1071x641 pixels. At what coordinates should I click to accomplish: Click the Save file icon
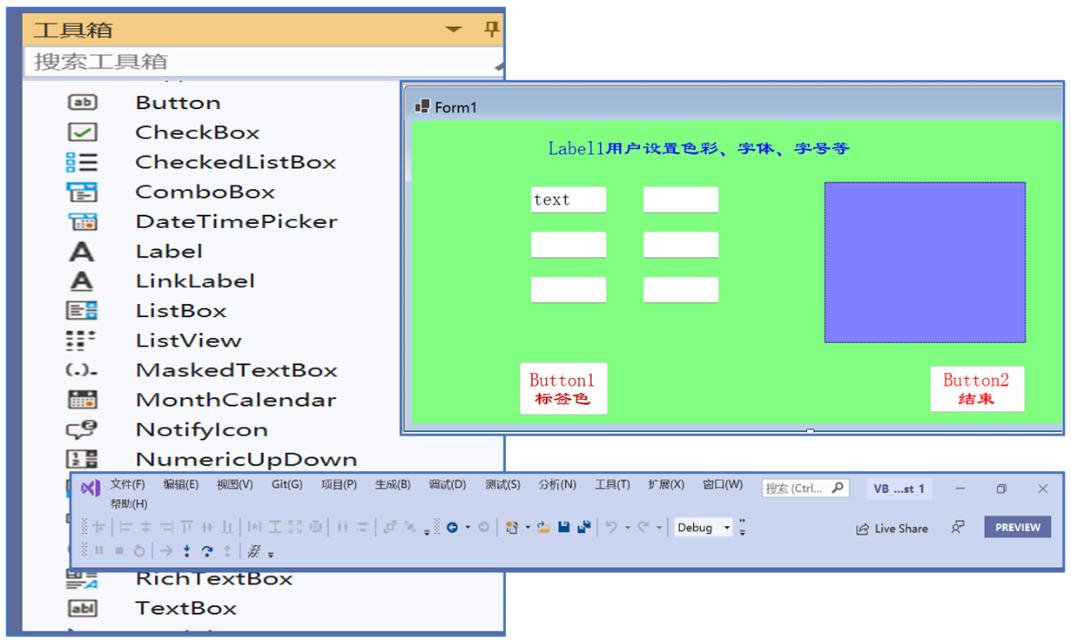[564, 527]
